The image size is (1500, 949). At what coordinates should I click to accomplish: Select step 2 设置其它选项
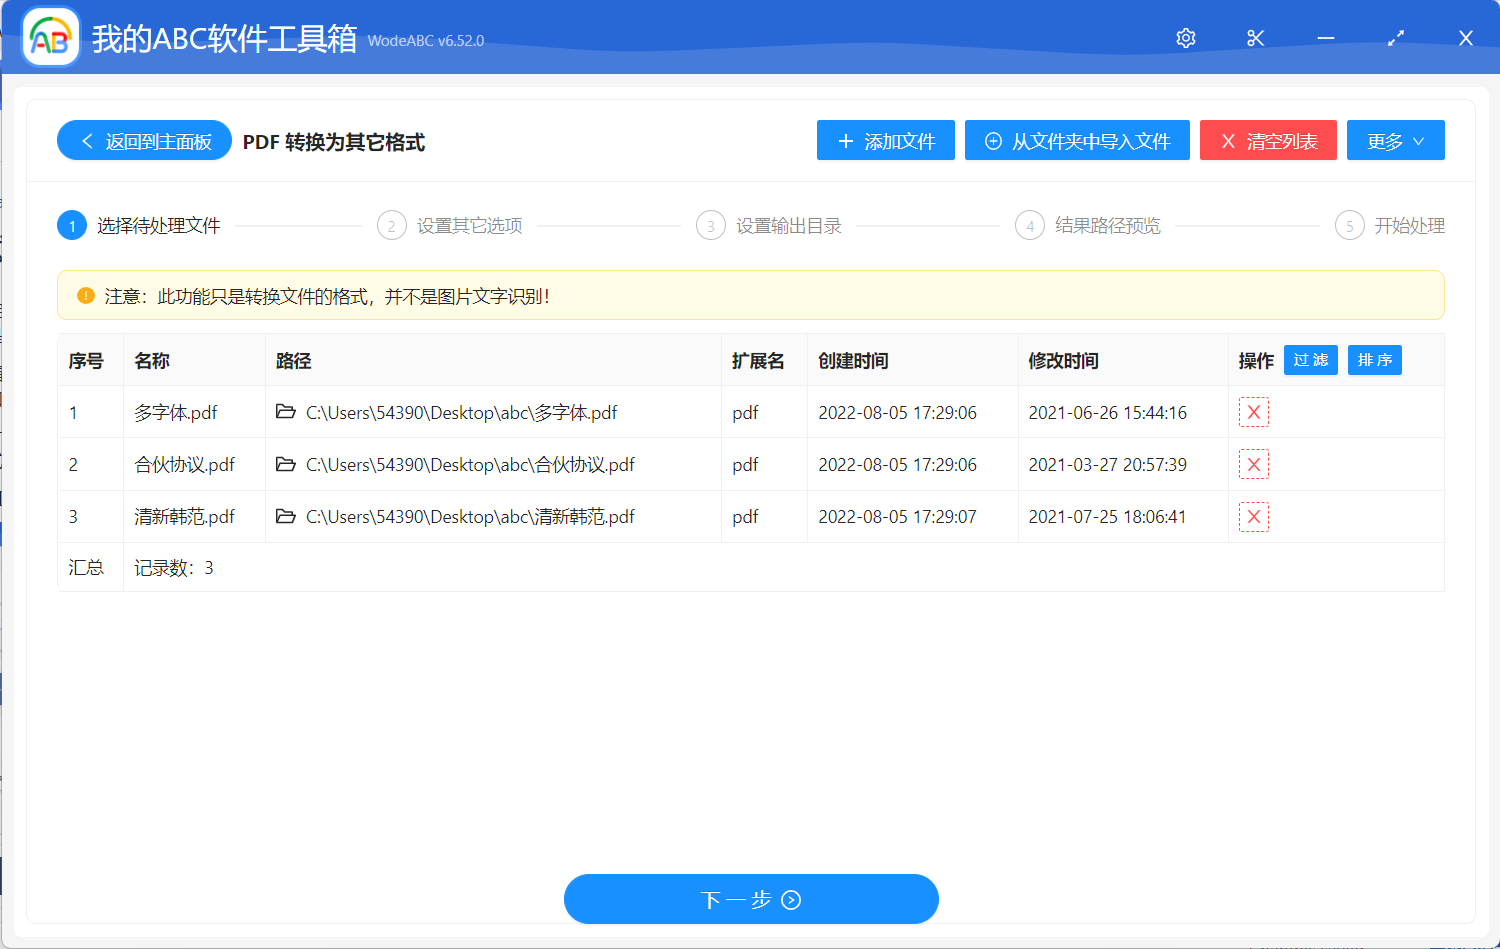pyautogui.click(x=391, y=225)
